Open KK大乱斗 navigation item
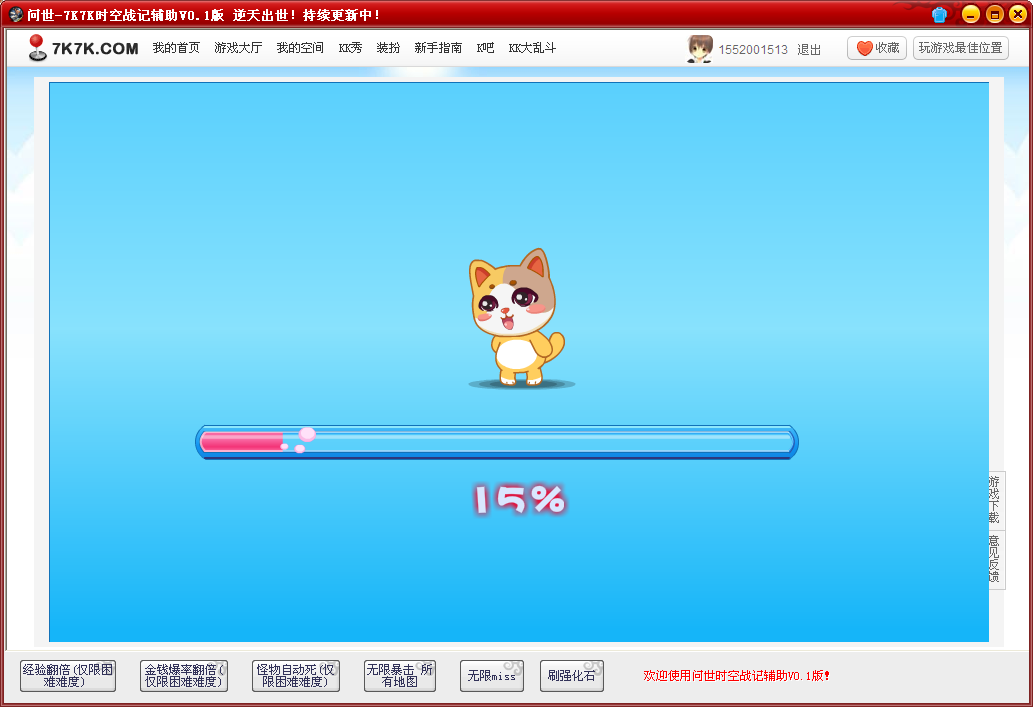The width and height of the screenshot is (1033, 707). [x=532, y=48]
